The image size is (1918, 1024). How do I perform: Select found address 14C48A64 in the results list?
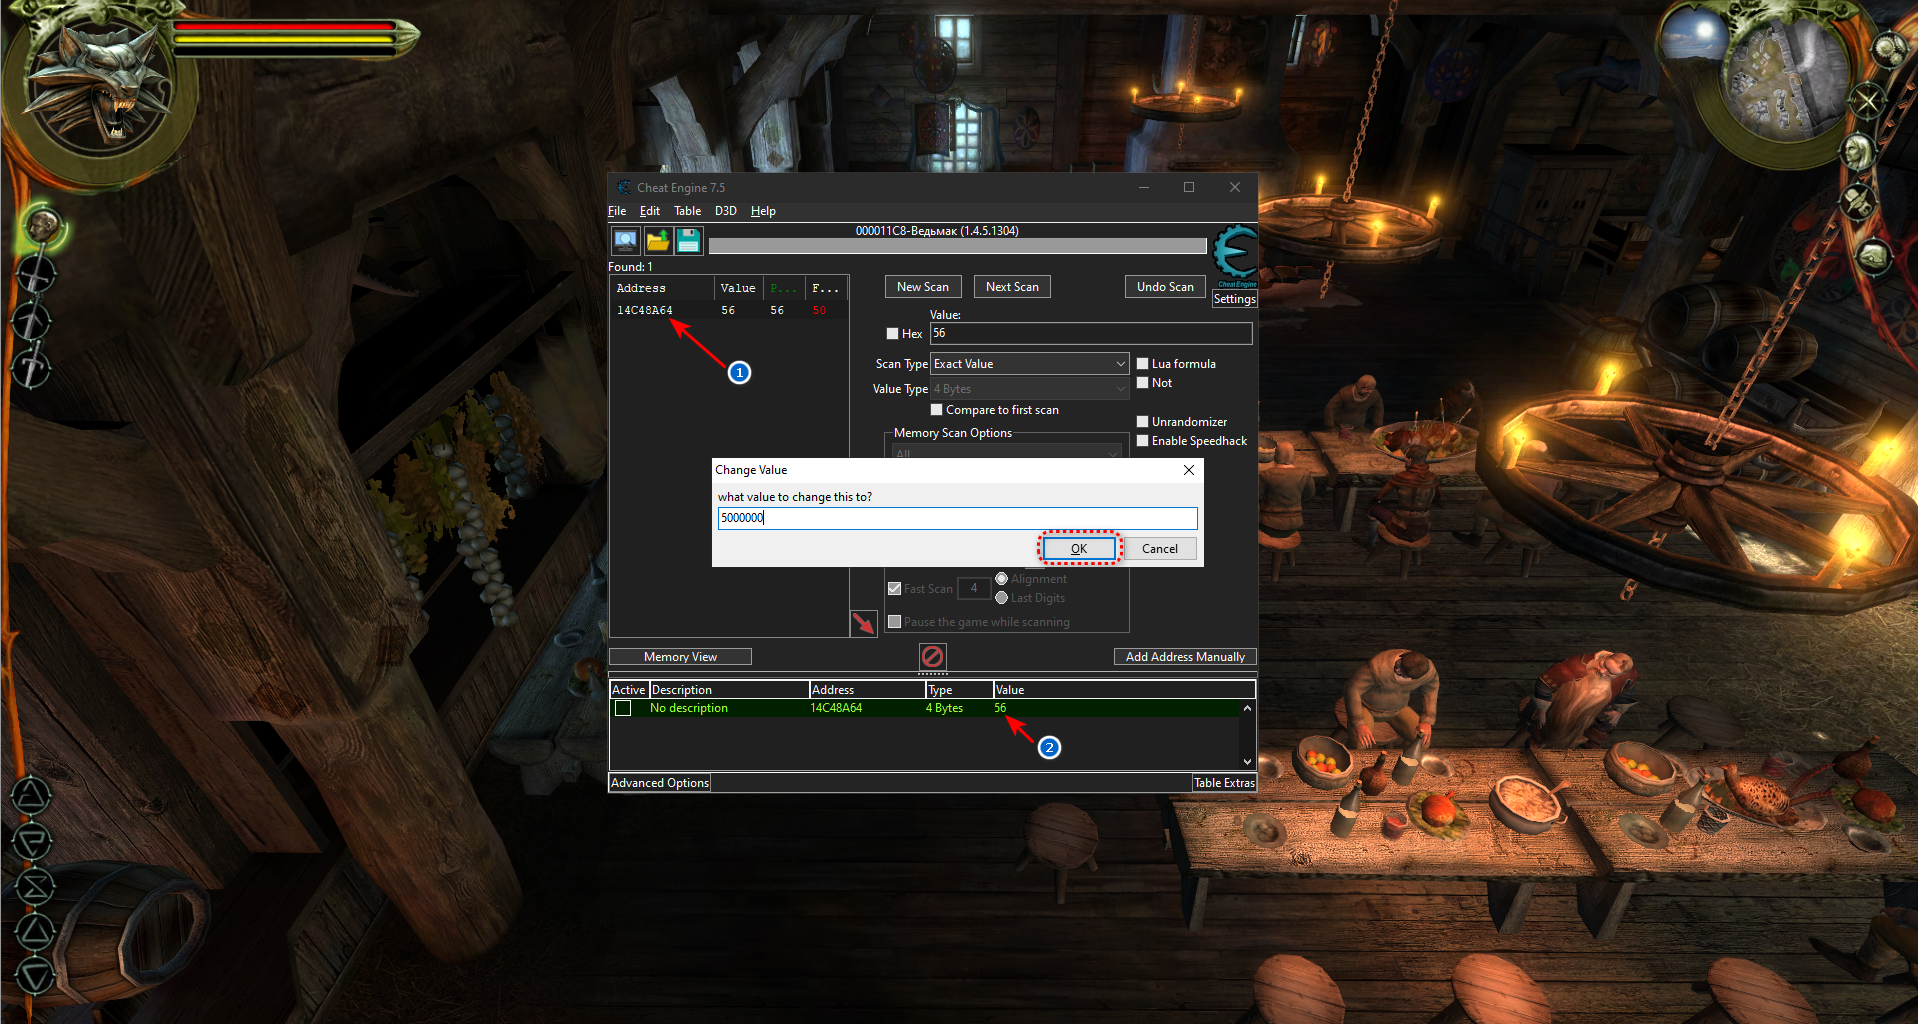(x=645, y=311)
